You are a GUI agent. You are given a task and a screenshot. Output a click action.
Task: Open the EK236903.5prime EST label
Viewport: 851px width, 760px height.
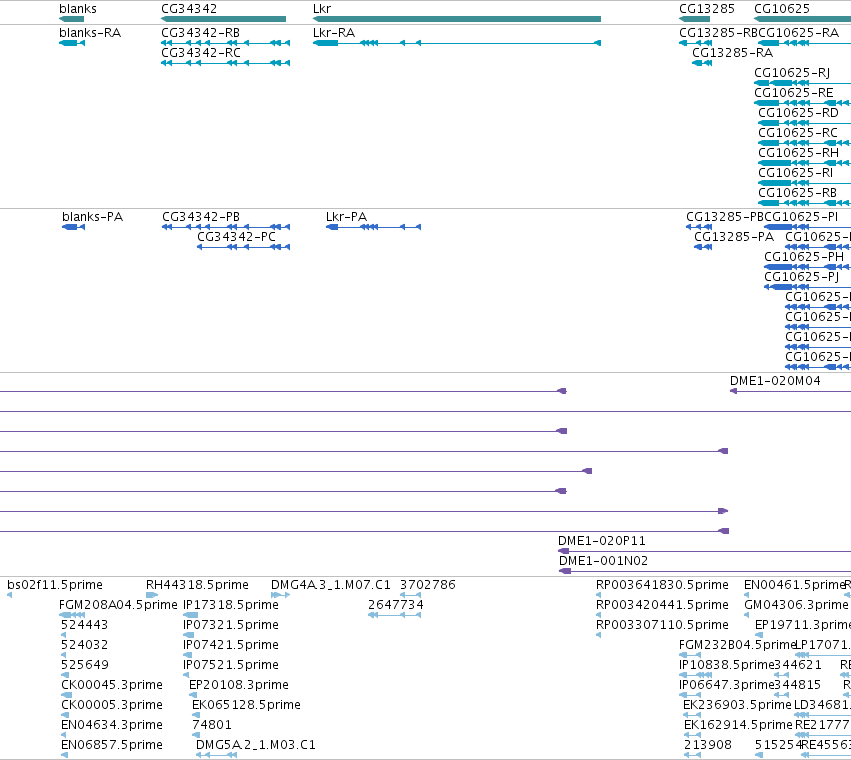click(737, 706)
